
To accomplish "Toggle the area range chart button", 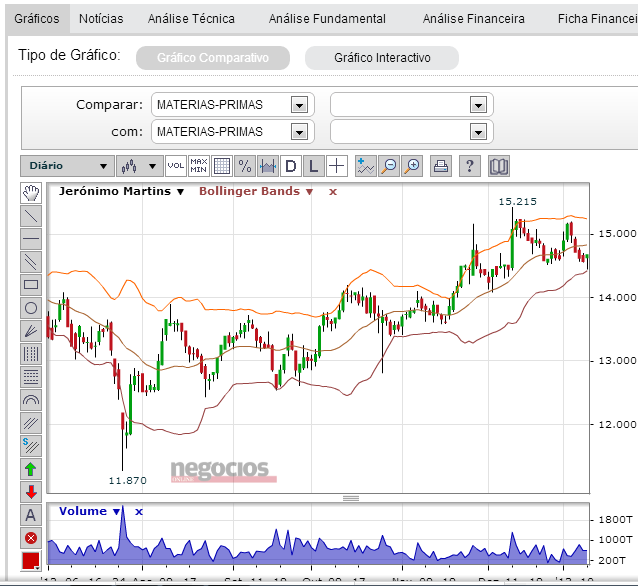I will click(268, 166).
